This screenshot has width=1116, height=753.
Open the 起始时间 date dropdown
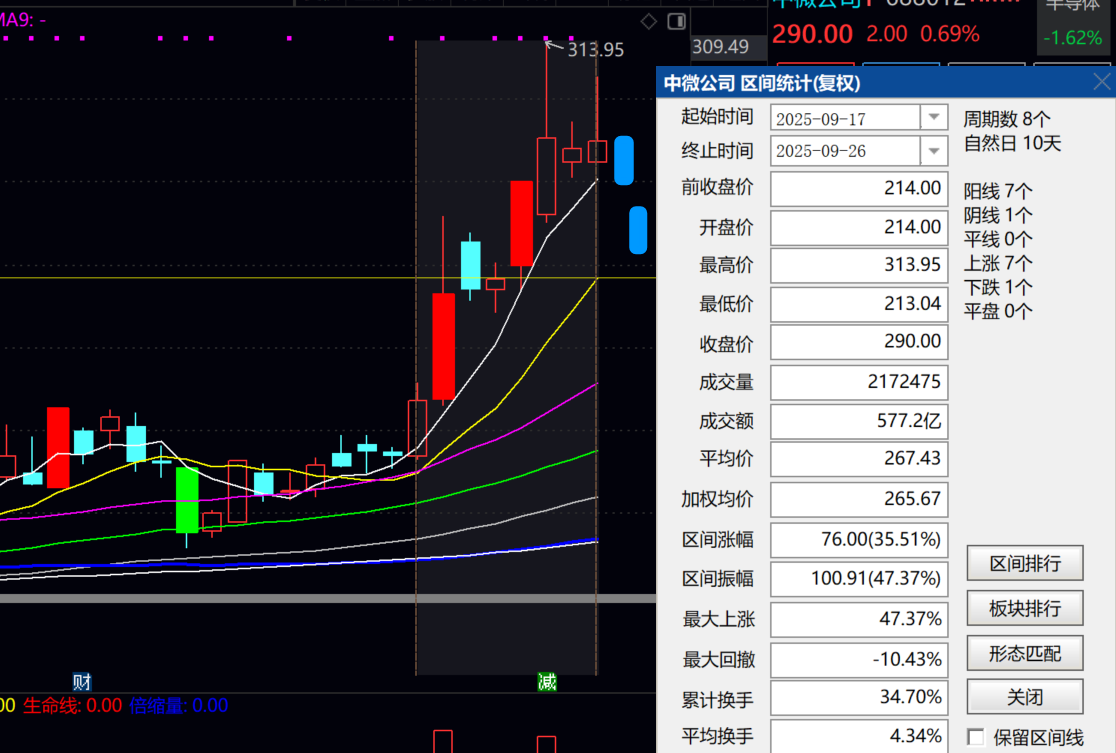[935, 117]
